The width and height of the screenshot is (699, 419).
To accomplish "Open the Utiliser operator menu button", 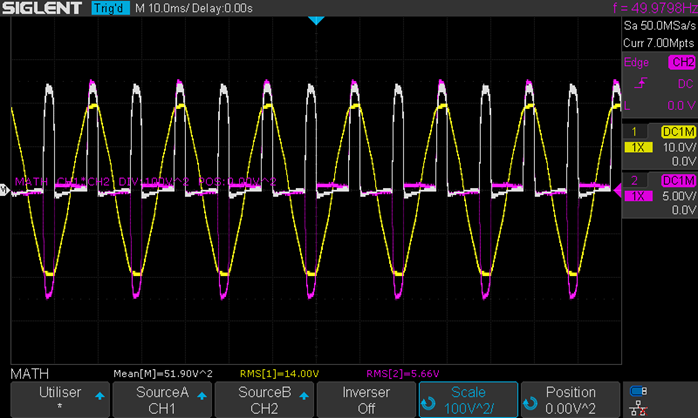I will pyautogui.click(x=60, y=399).
